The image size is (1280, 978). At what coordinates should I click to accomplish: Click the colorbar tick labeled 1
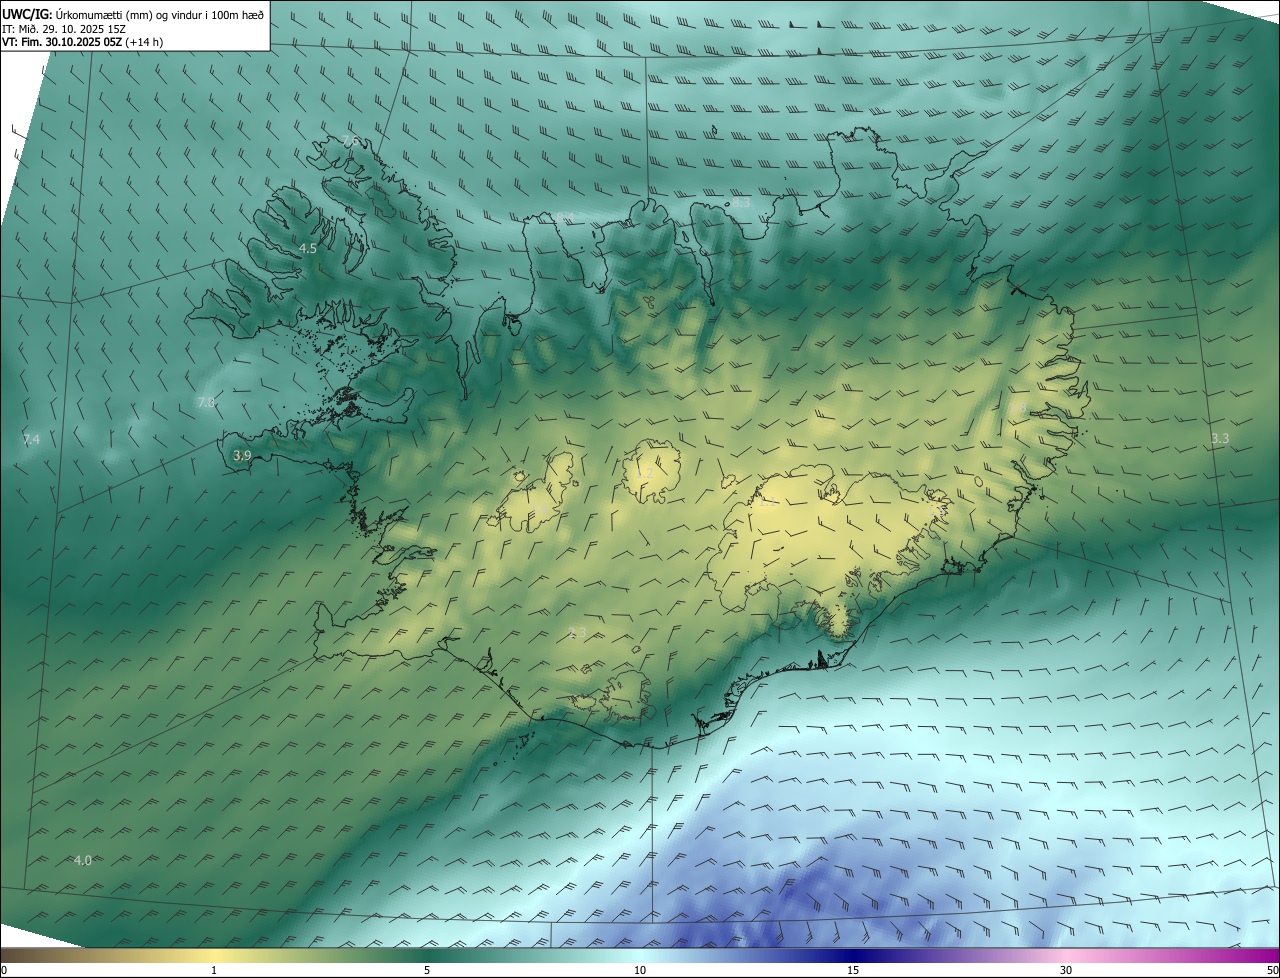tap(214, 971)
